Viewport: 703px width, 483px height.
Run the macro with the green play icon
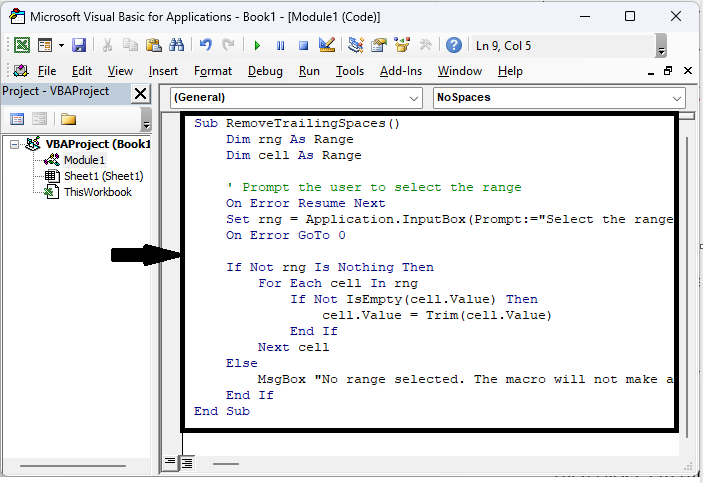tap(257, 46)
